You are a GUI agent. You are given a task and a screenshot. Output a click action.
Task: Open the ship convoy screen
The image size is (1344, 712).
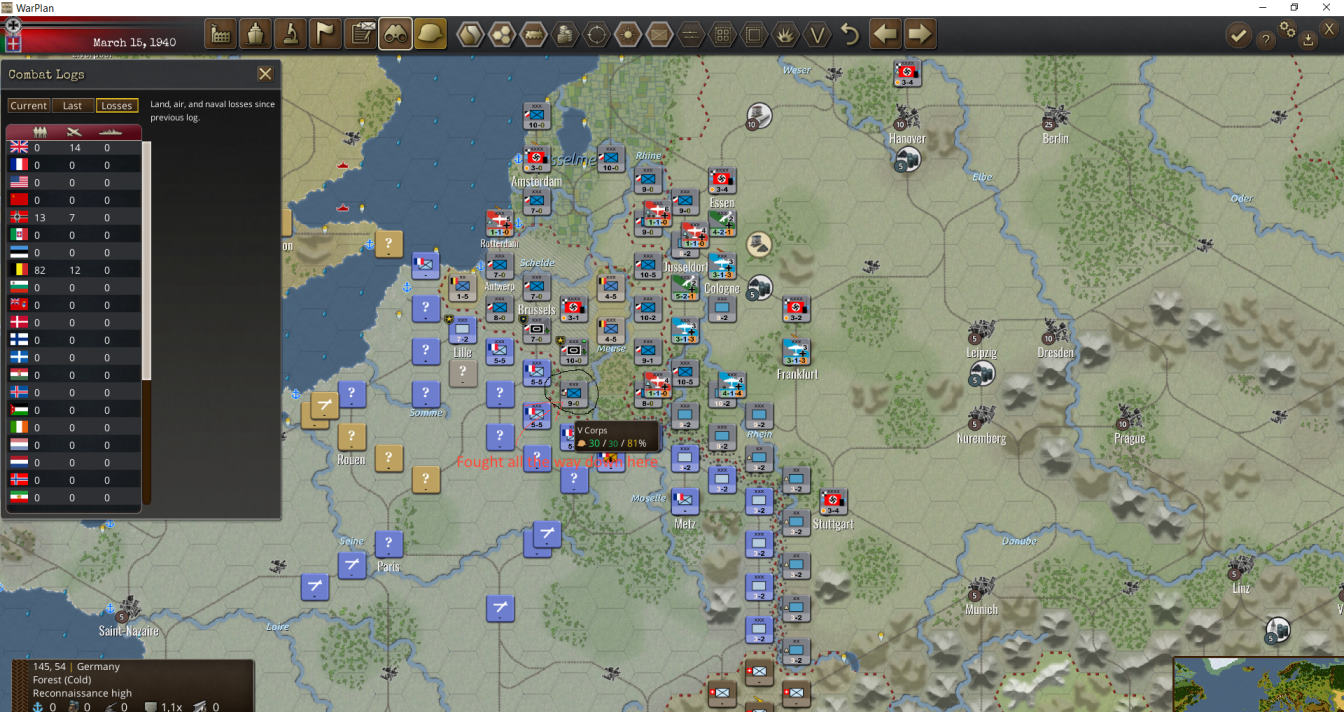[256, 34]
